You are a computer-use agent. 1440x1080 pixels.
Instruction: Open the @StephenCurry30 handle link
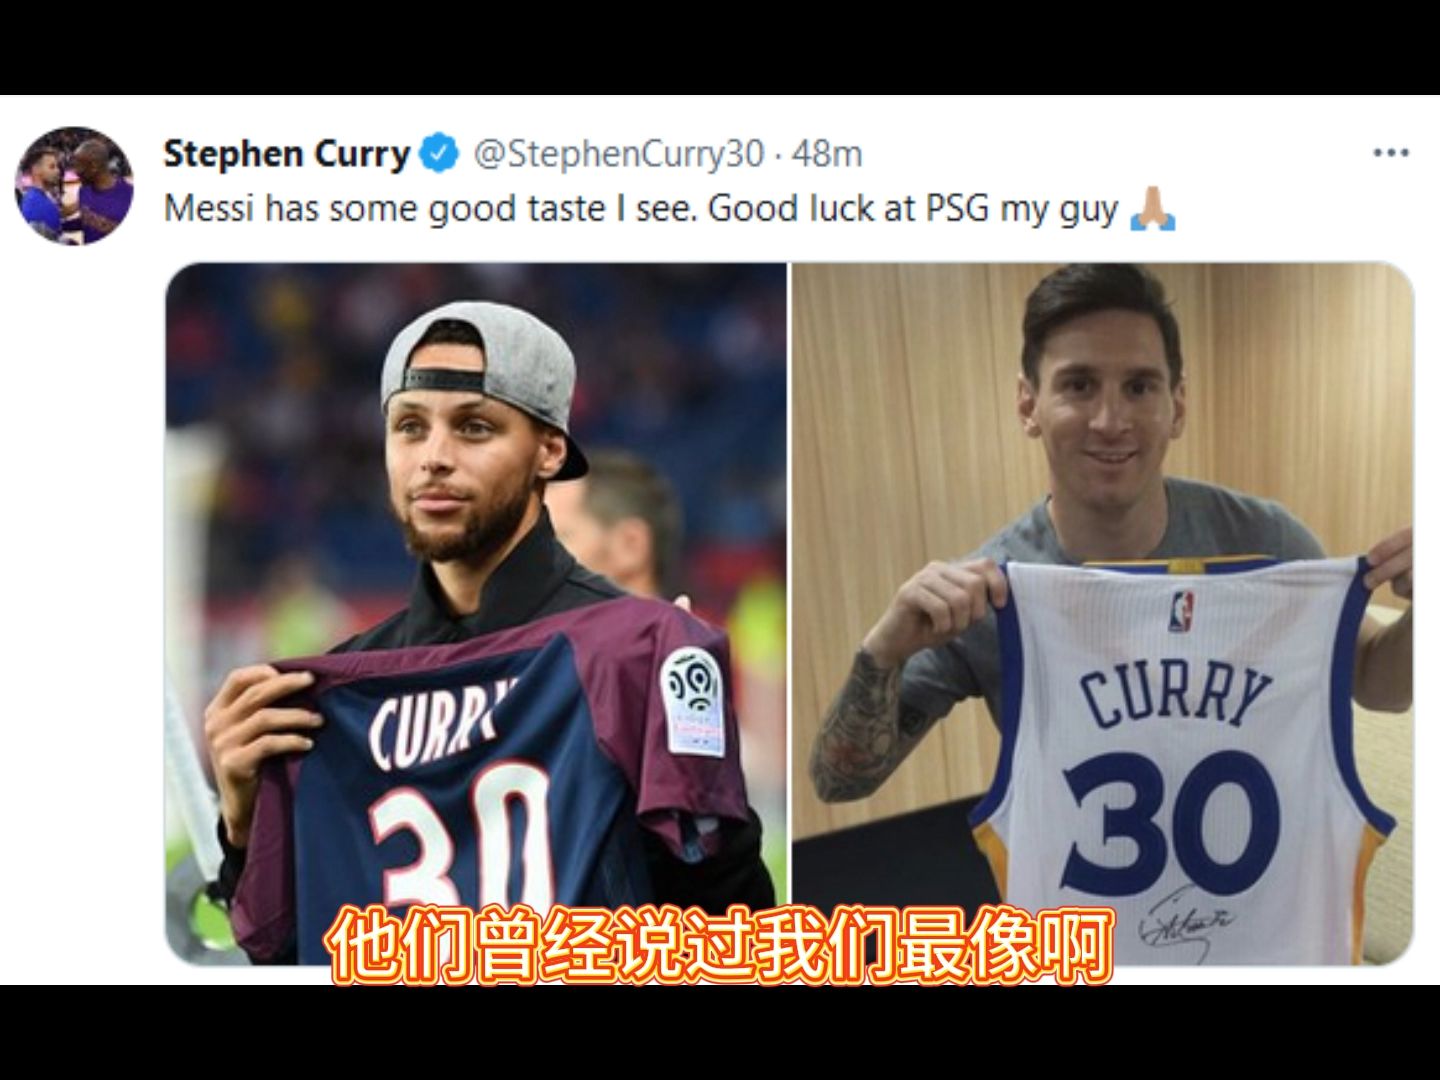[x=618, y=154]
